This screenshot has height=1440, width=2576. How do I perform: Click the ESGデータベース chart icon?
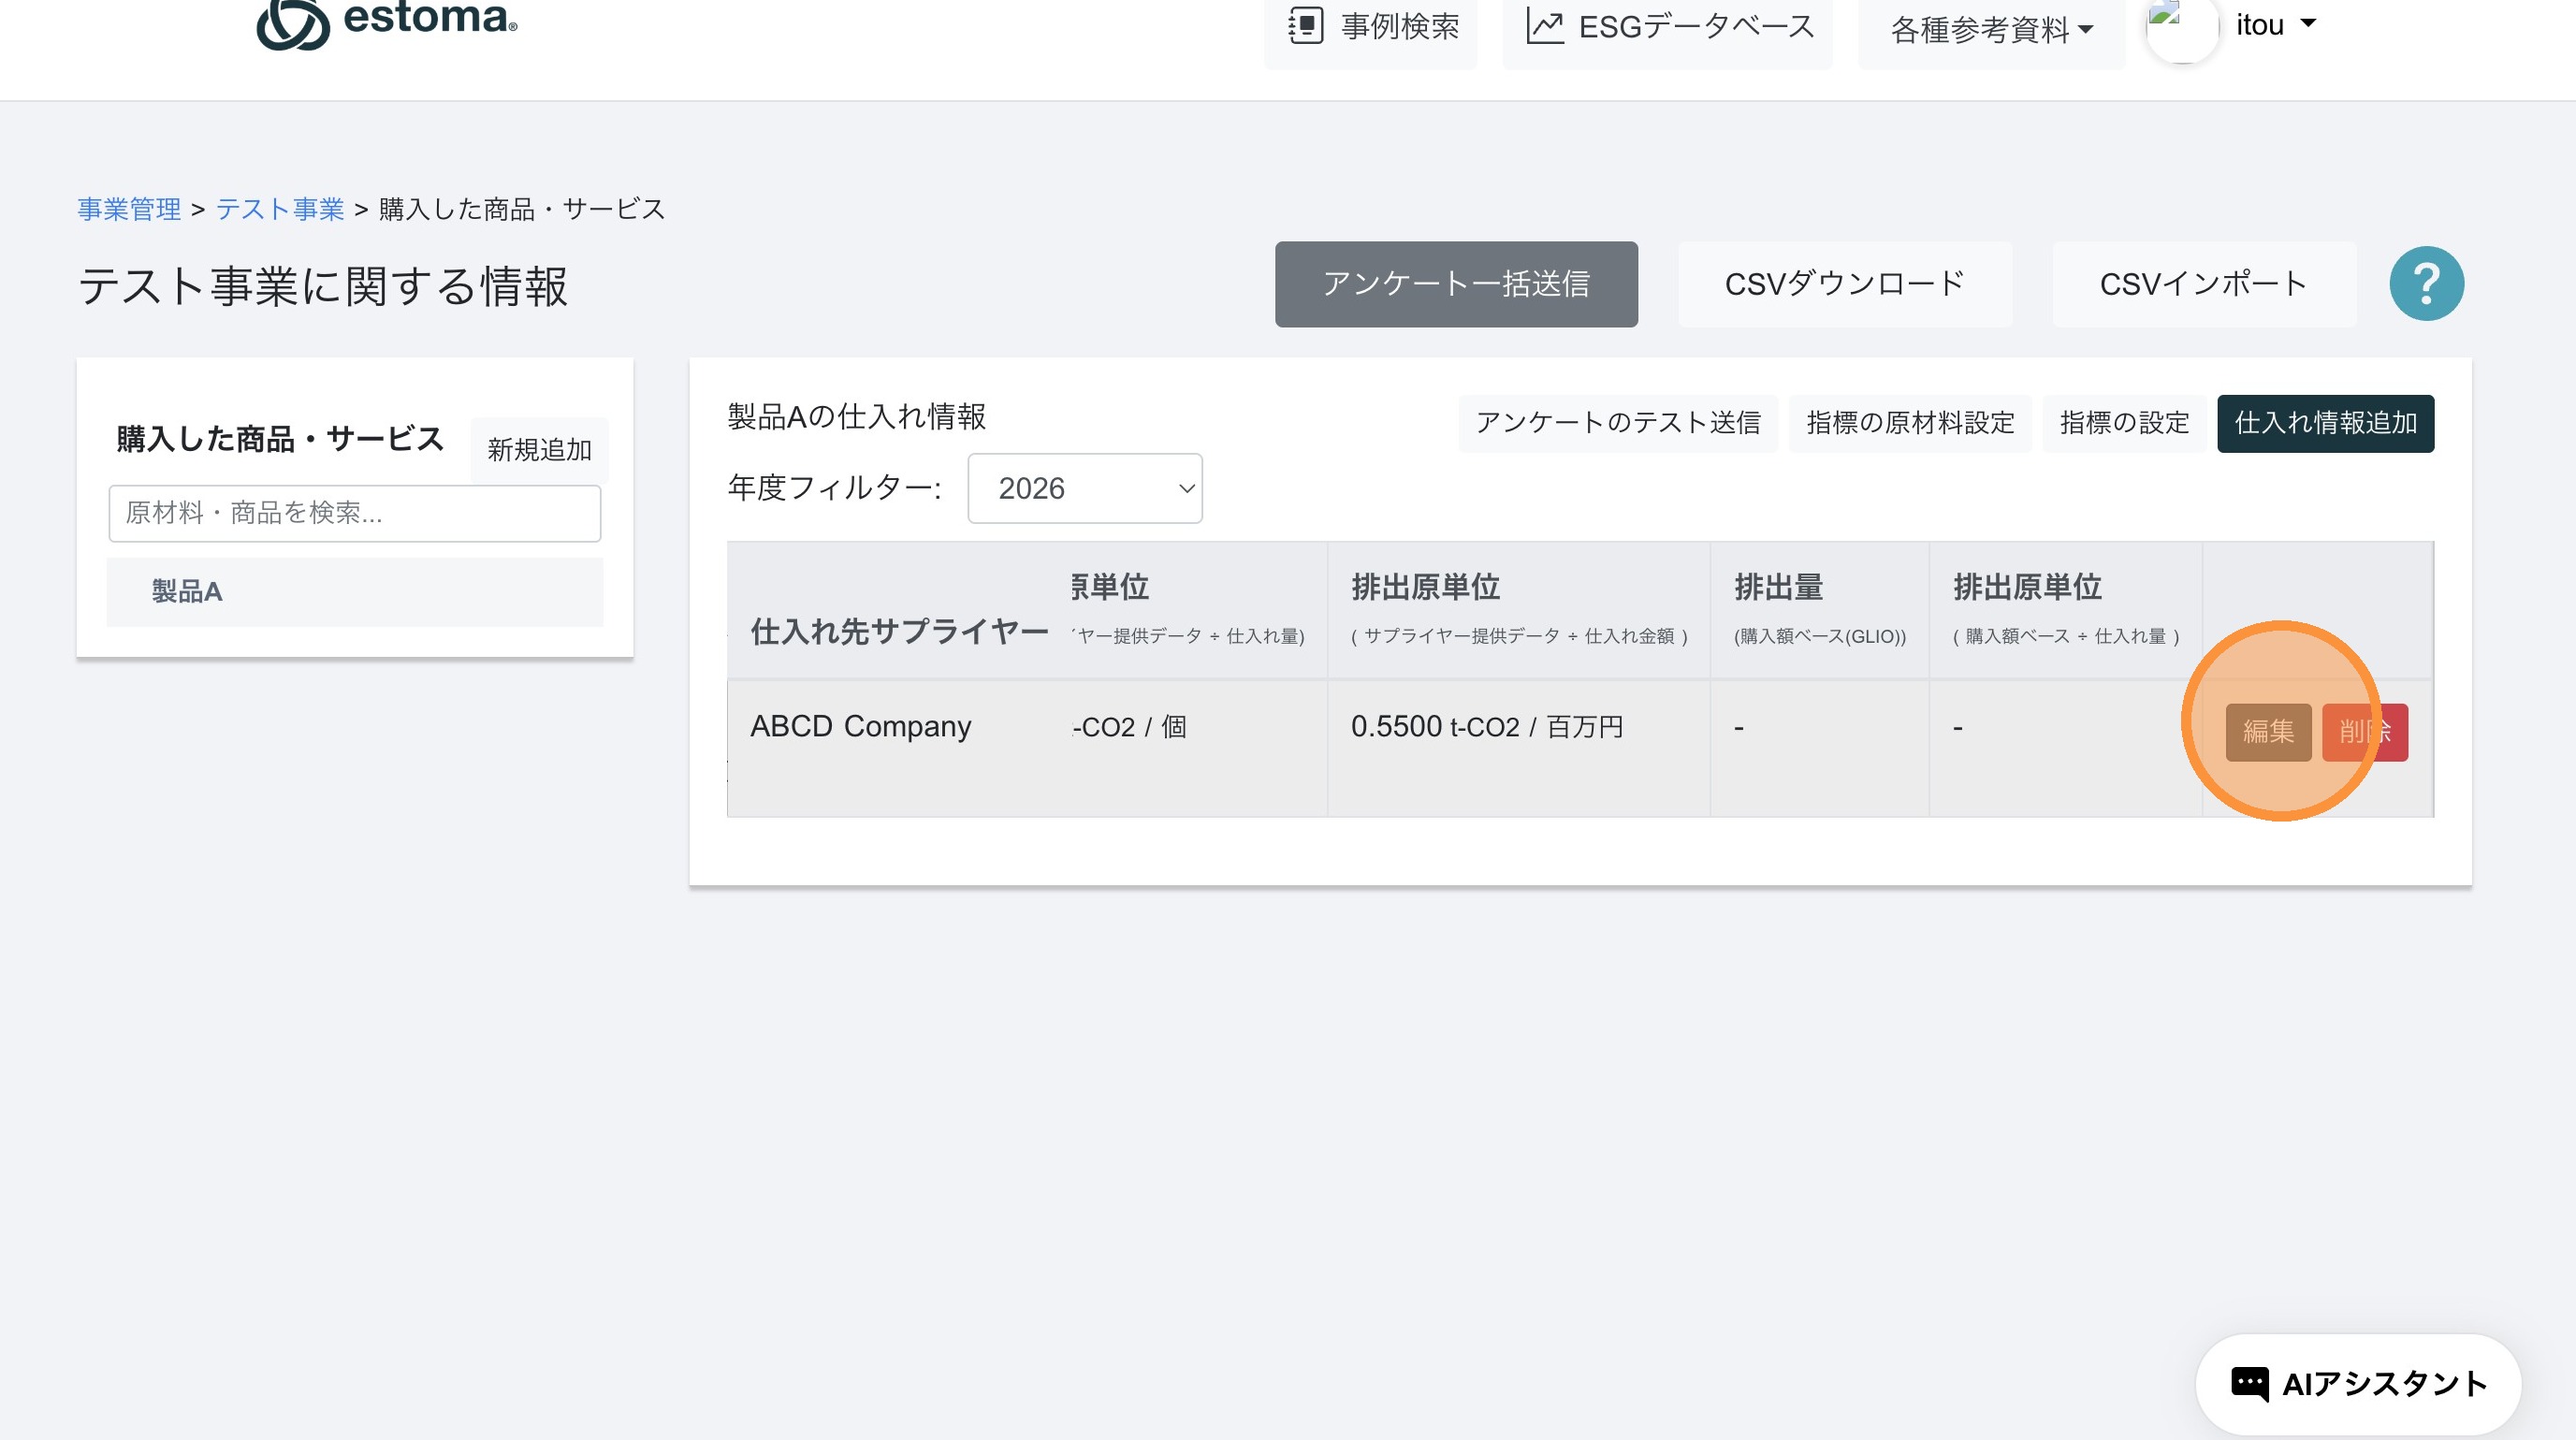[1545, 26]
